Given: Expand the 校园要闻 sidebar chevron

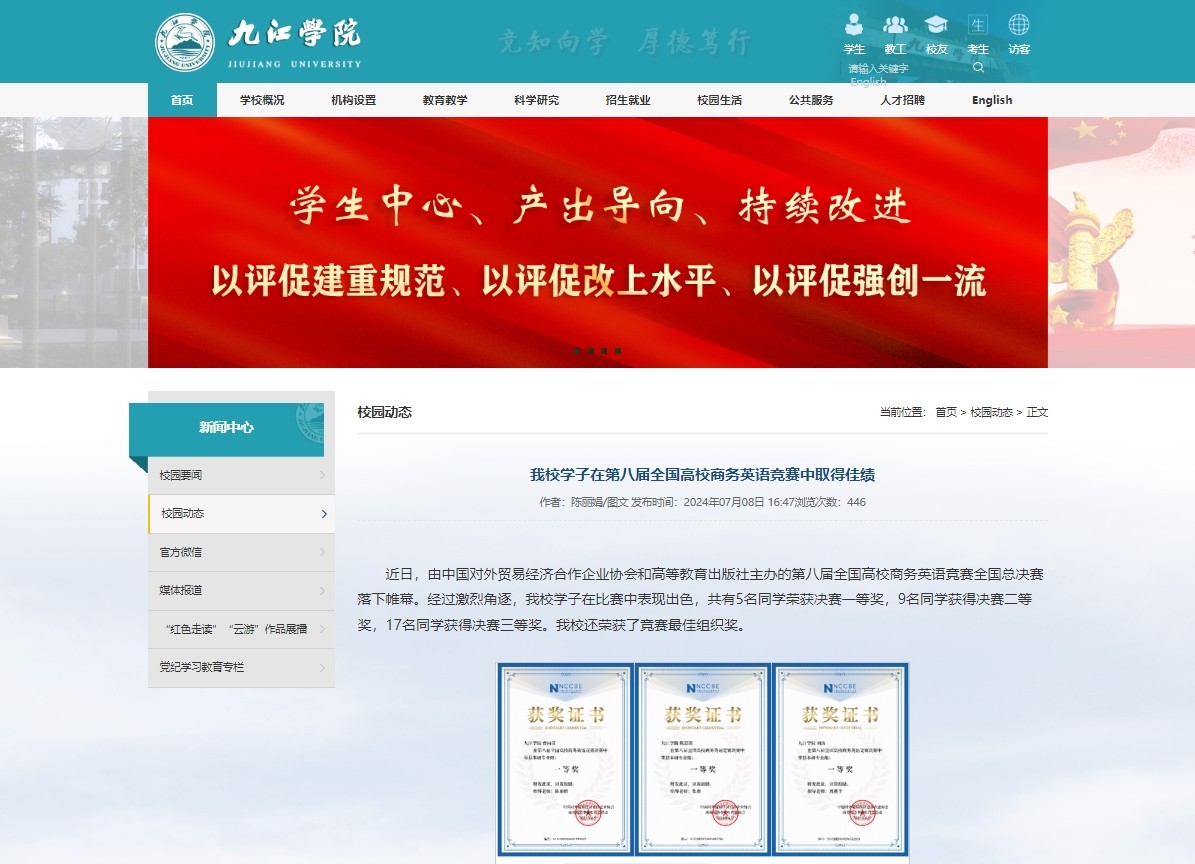Looking at the screenshot, I should [322, 475].
